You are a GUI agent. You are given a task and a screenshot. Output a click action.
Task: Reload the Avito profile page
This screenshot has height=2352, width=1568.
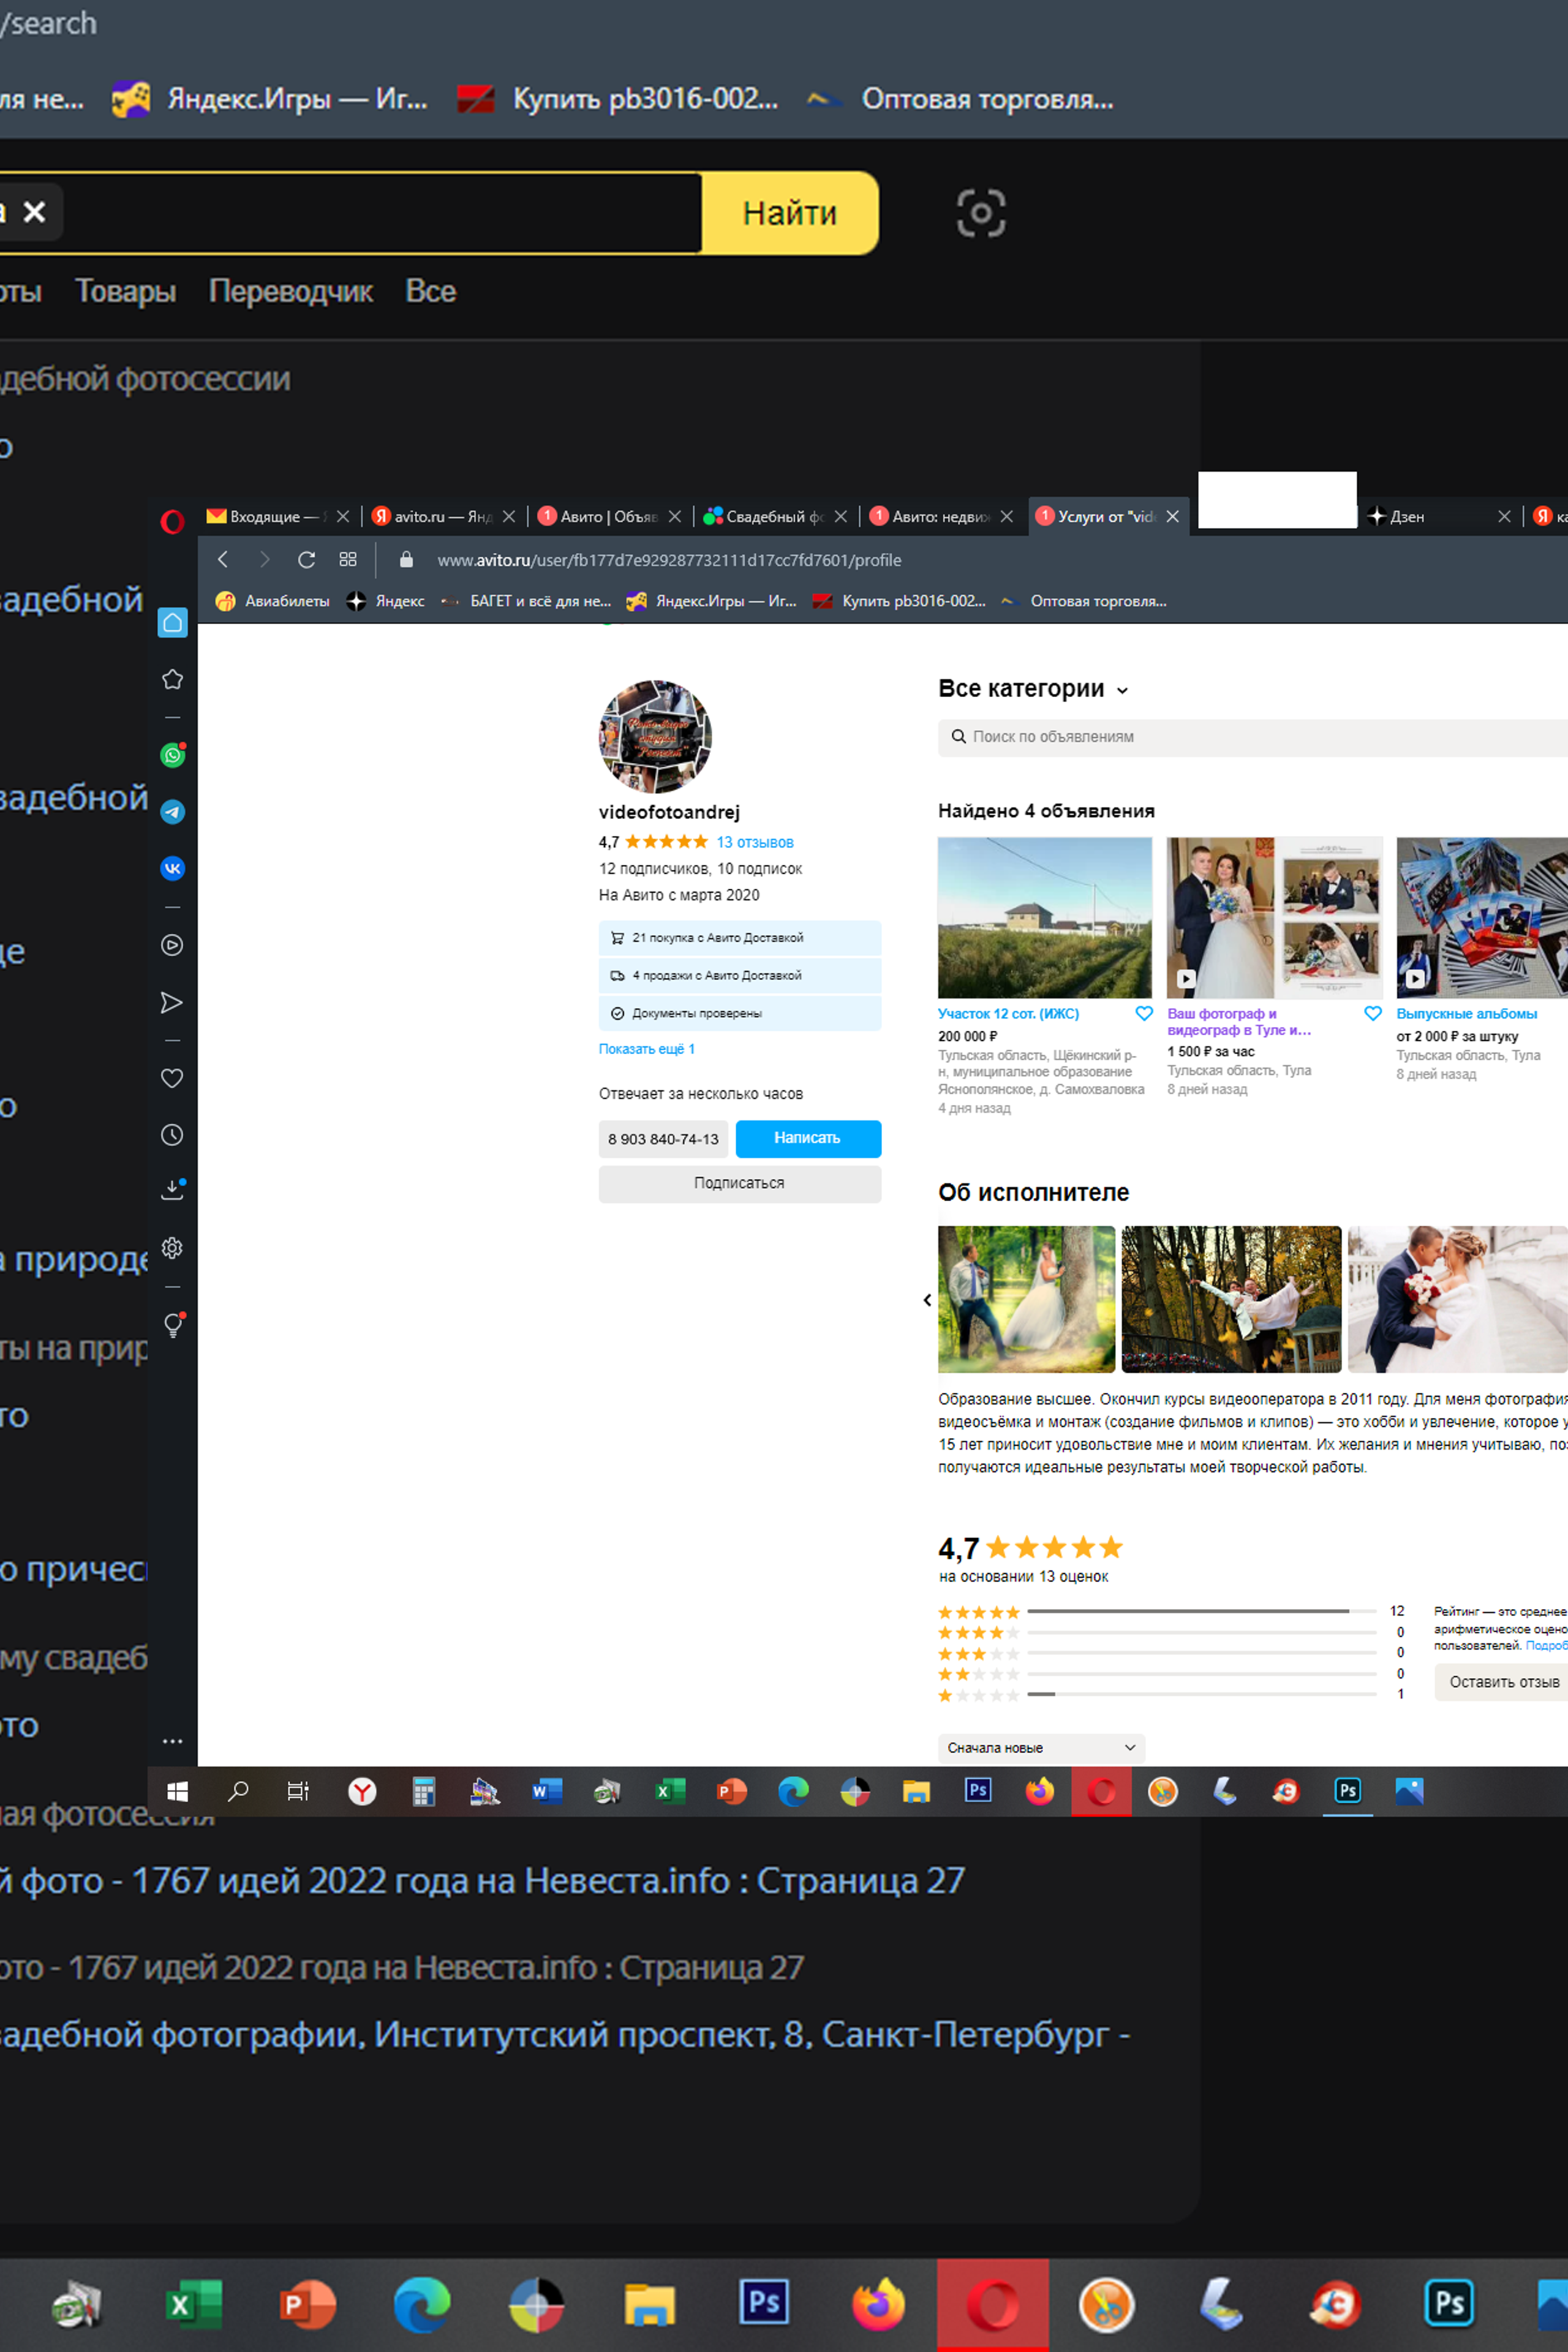pyautogui.click(x=306, y=560)
